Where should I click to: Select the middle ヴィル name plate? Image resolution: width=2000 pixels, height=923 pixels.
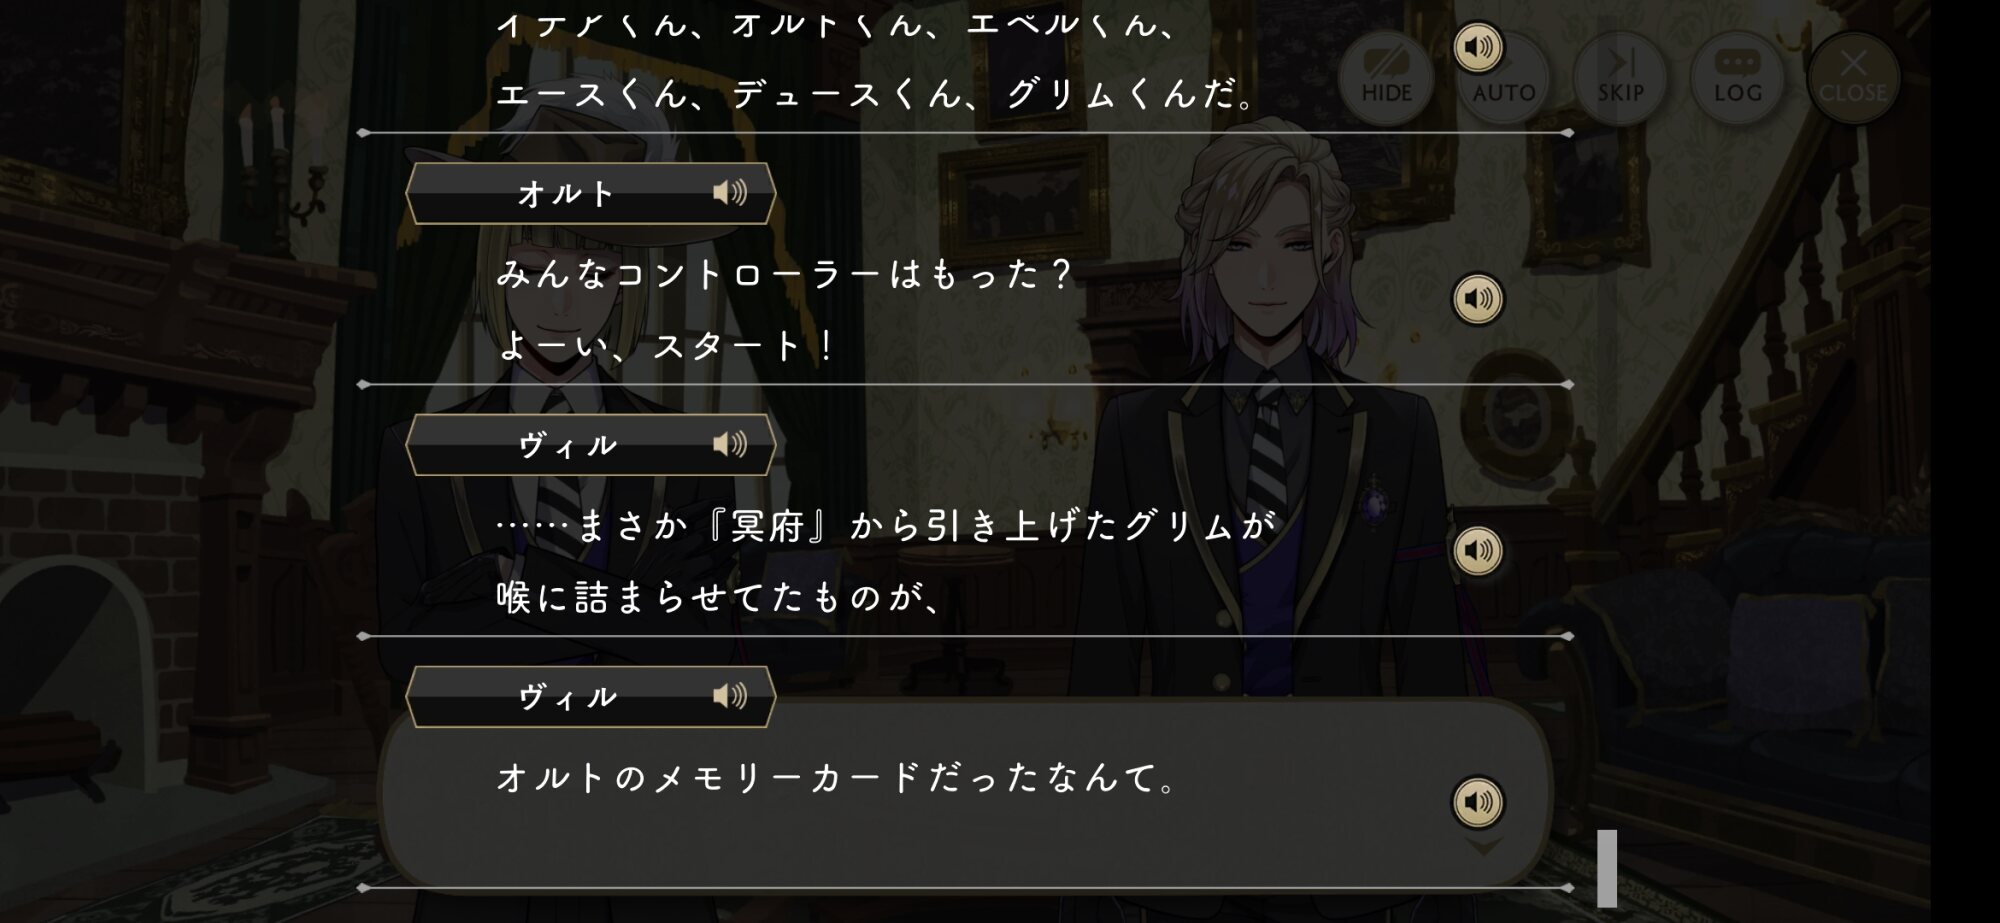[x=591, y=445]
